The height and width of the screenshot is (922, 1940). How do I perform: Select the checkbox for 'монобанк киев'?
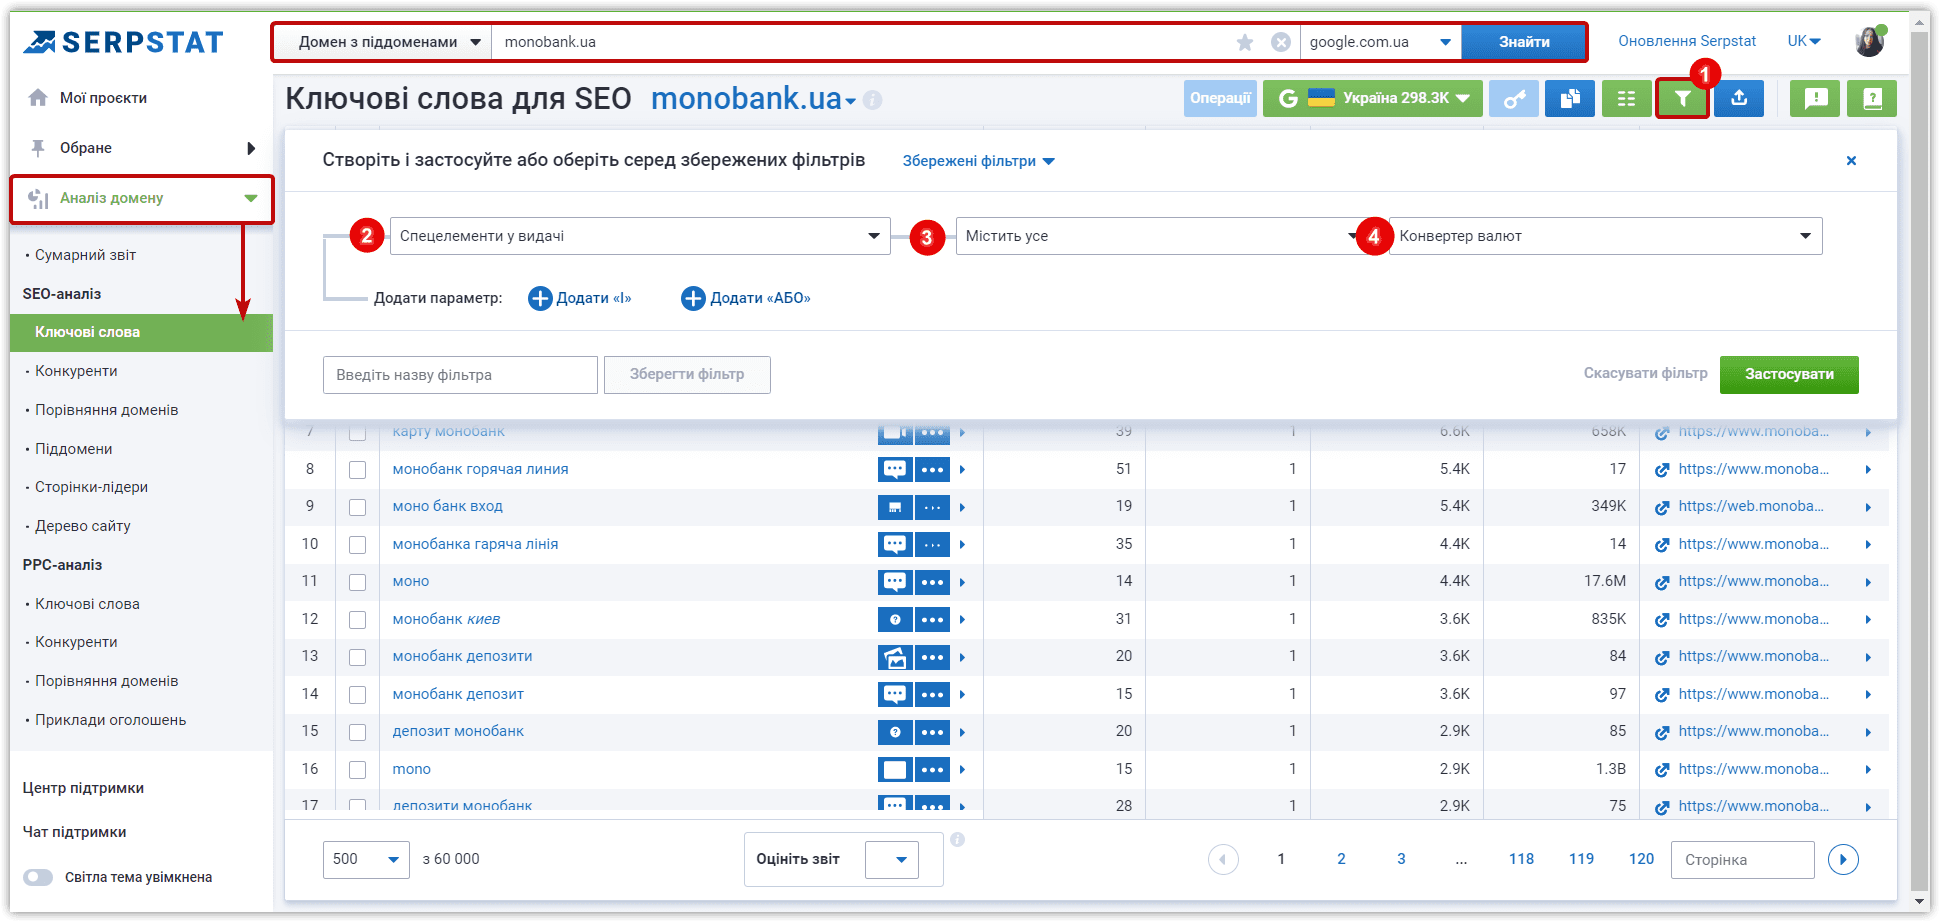(x=357, y=620)
